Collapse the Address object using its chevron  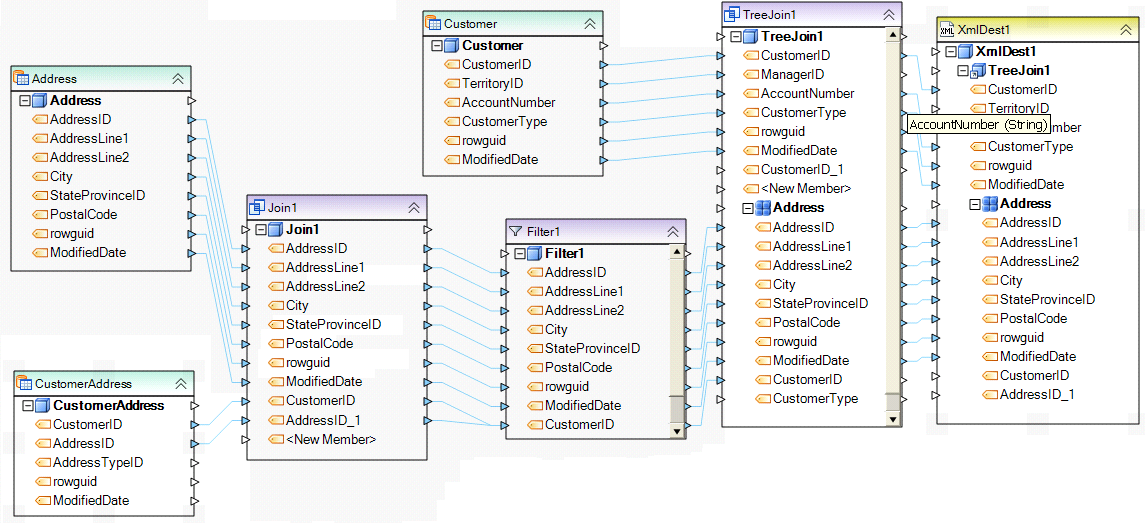point(178,78)
